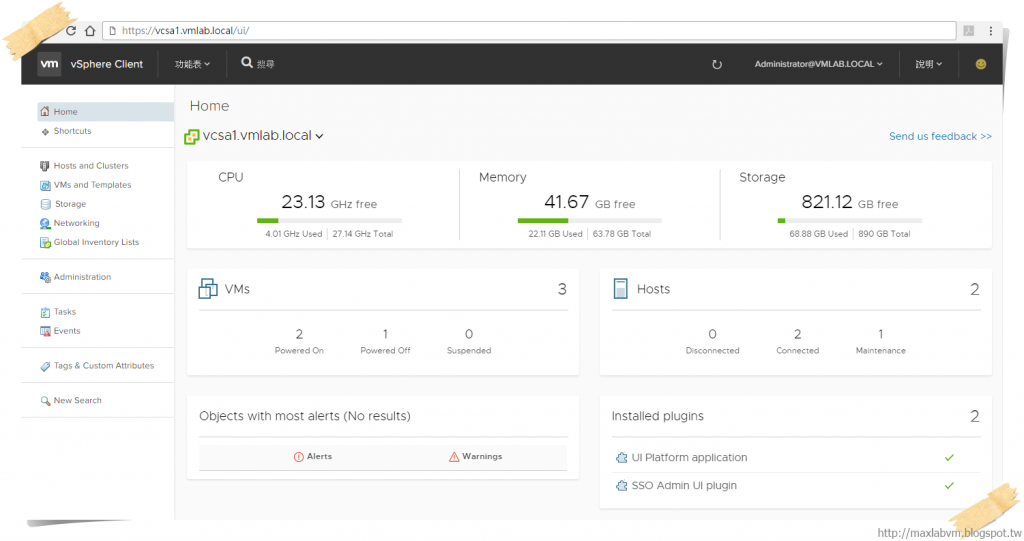1024x541 pixels.
Task: Click the UI Platform application plugin icon
Action: click(621, 457)
